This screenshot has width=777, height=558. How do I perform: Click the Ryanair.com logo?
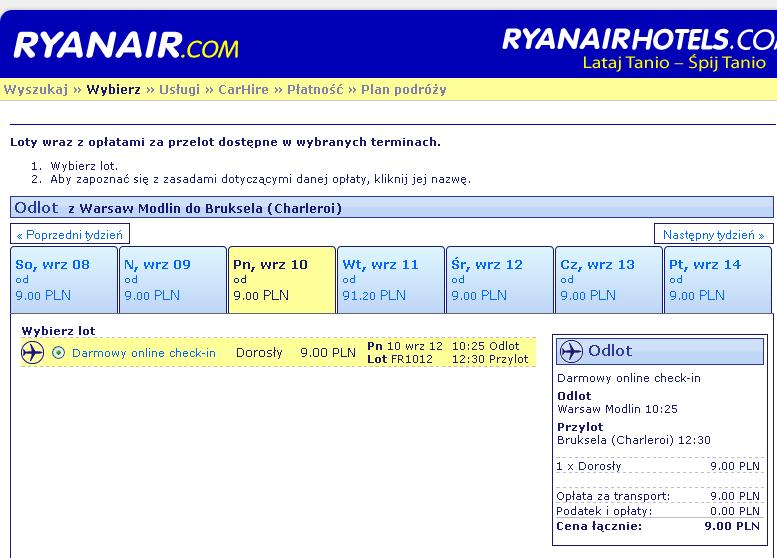(x=126, y=45)
